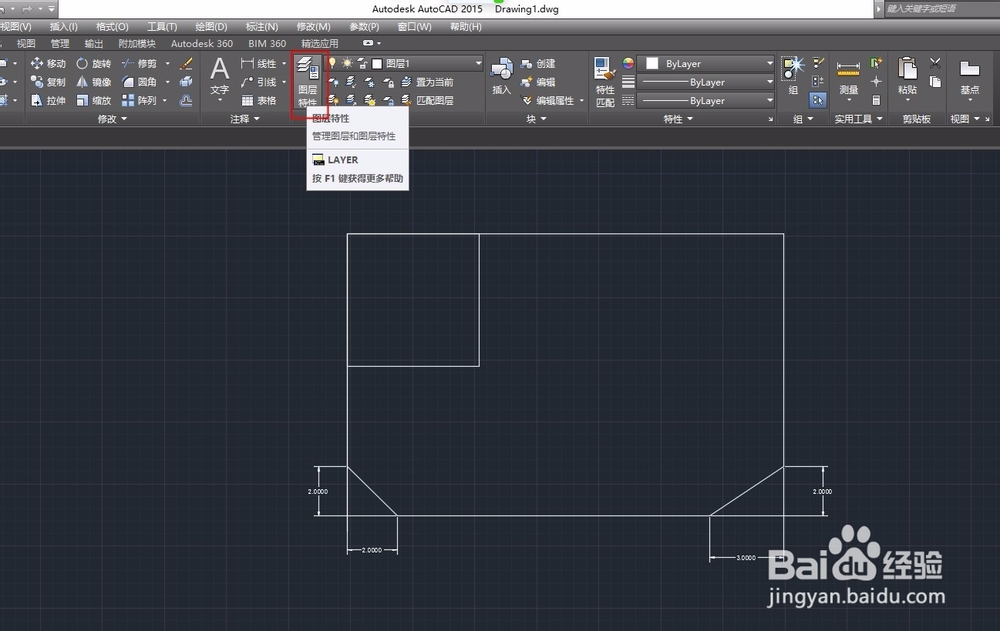Screen dimensions: 1000x631
Task: Click the Erase icon in Modify panel
Action: coord(186,63)
